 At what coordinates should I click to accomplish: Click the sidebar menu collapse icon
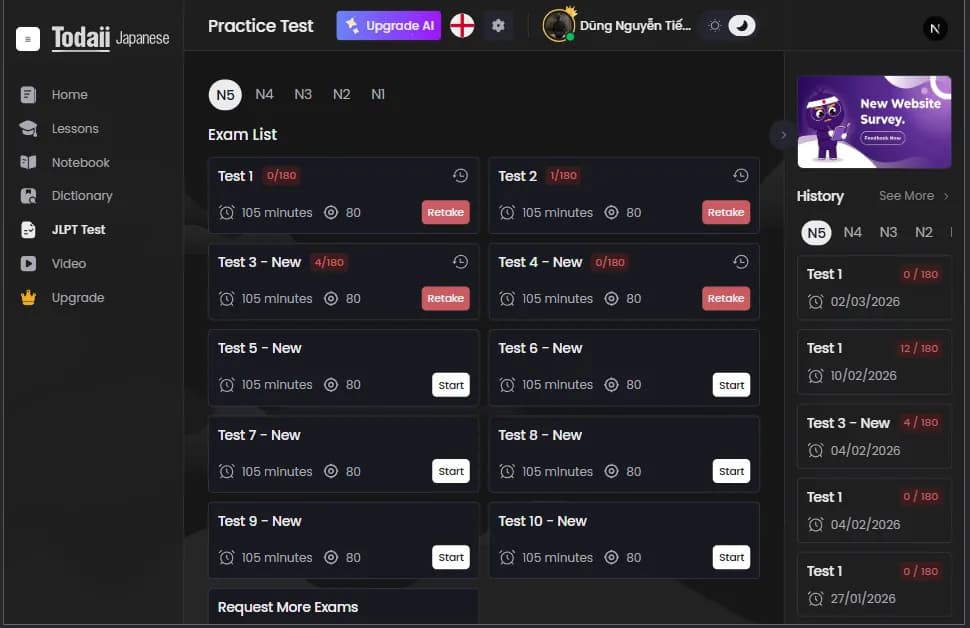pyautogui.click(x=28, y=39)
